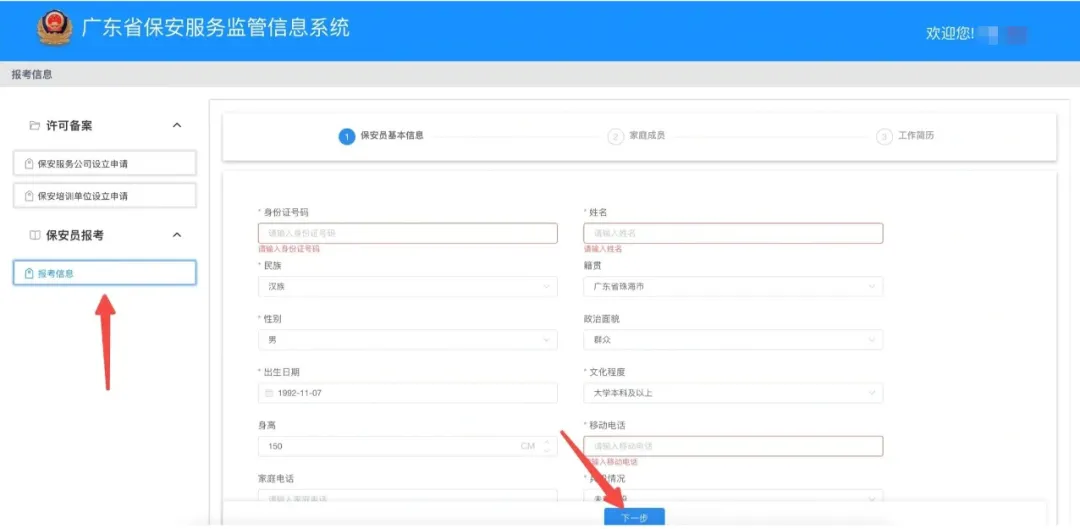
Task: Collapse the 保安员报考 section chevron
Action: point(177,235)
